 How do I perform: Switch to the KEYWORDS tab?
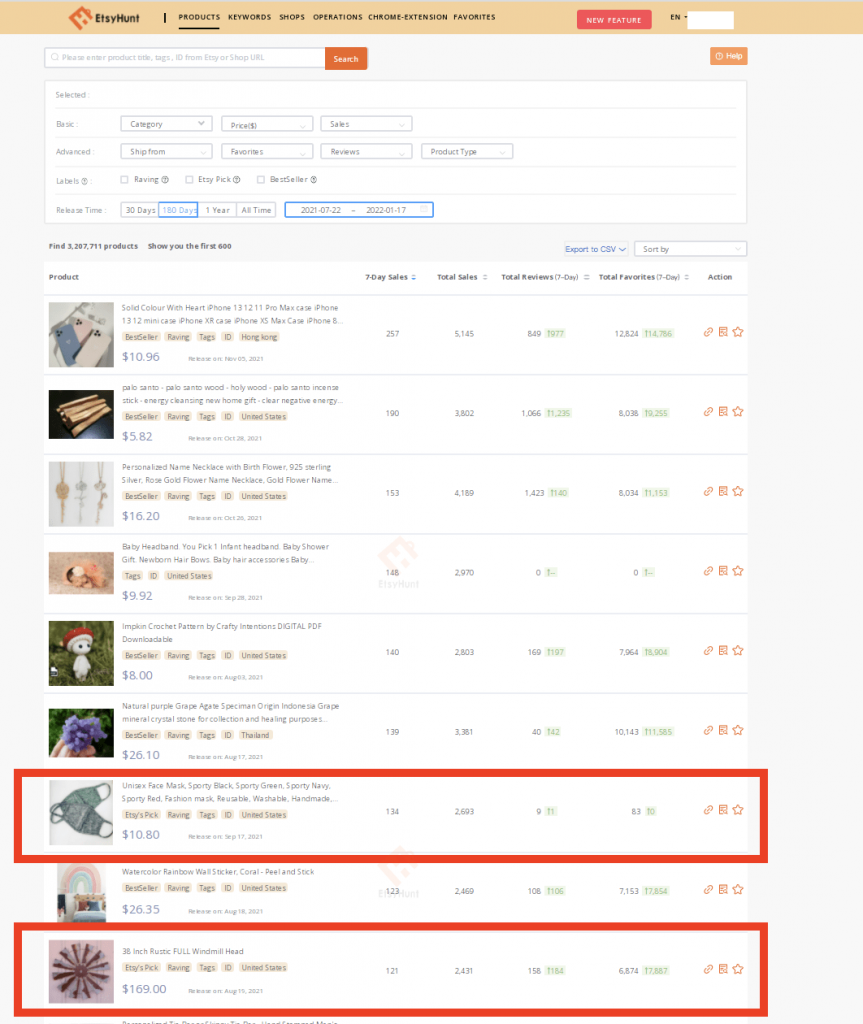pyautogui.click(x=249, y=17)
